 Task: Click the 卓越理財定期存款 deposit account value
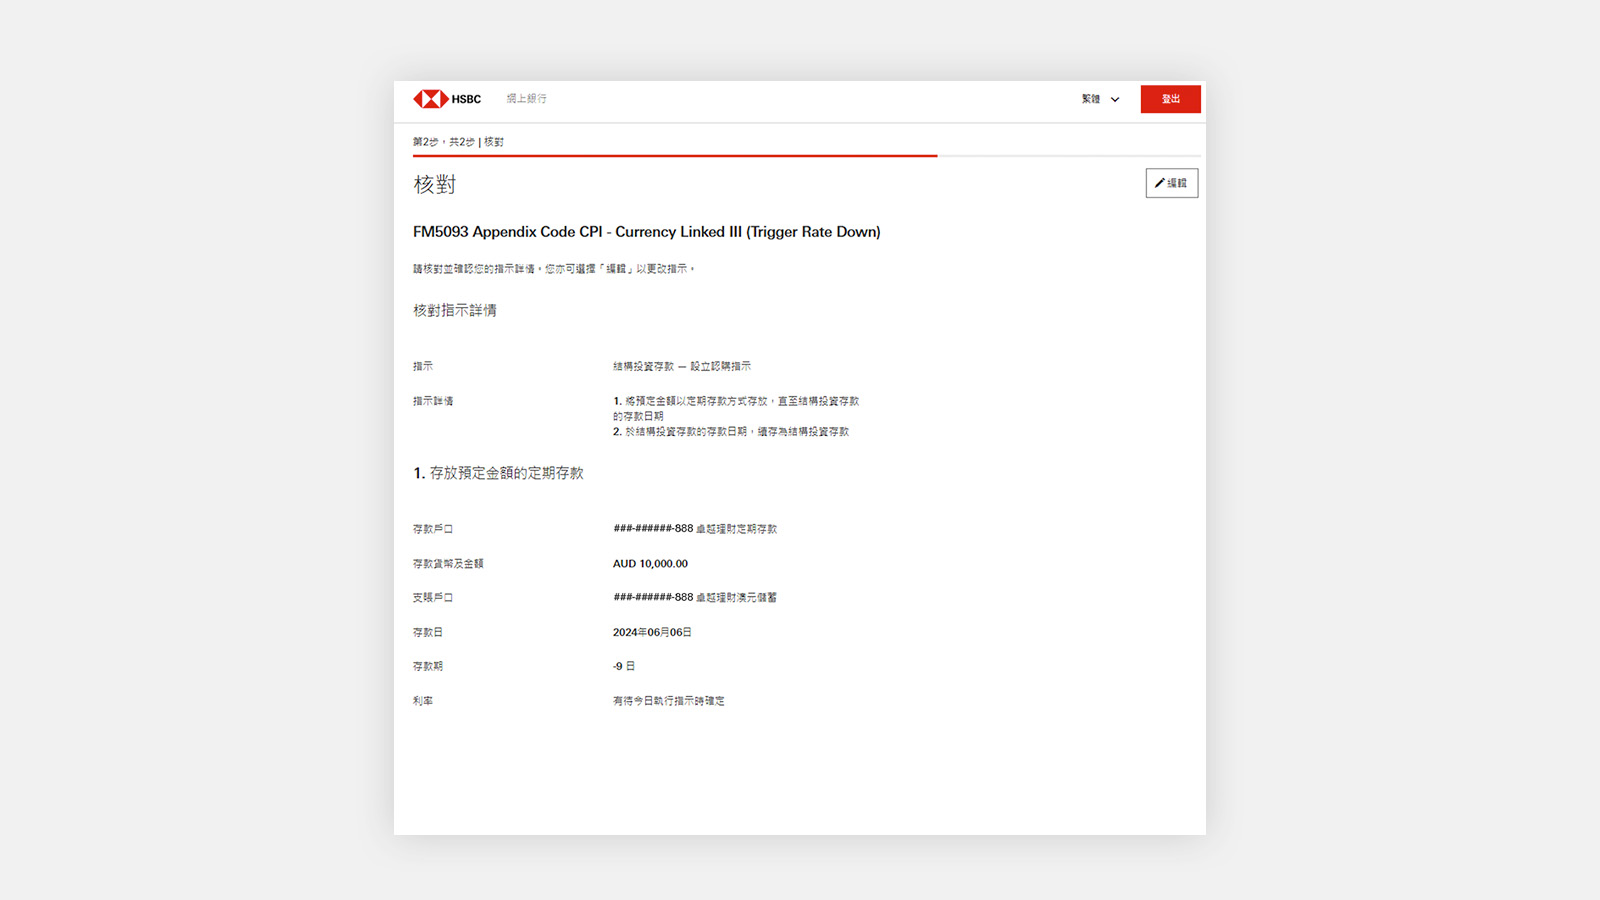coord(695,529)
